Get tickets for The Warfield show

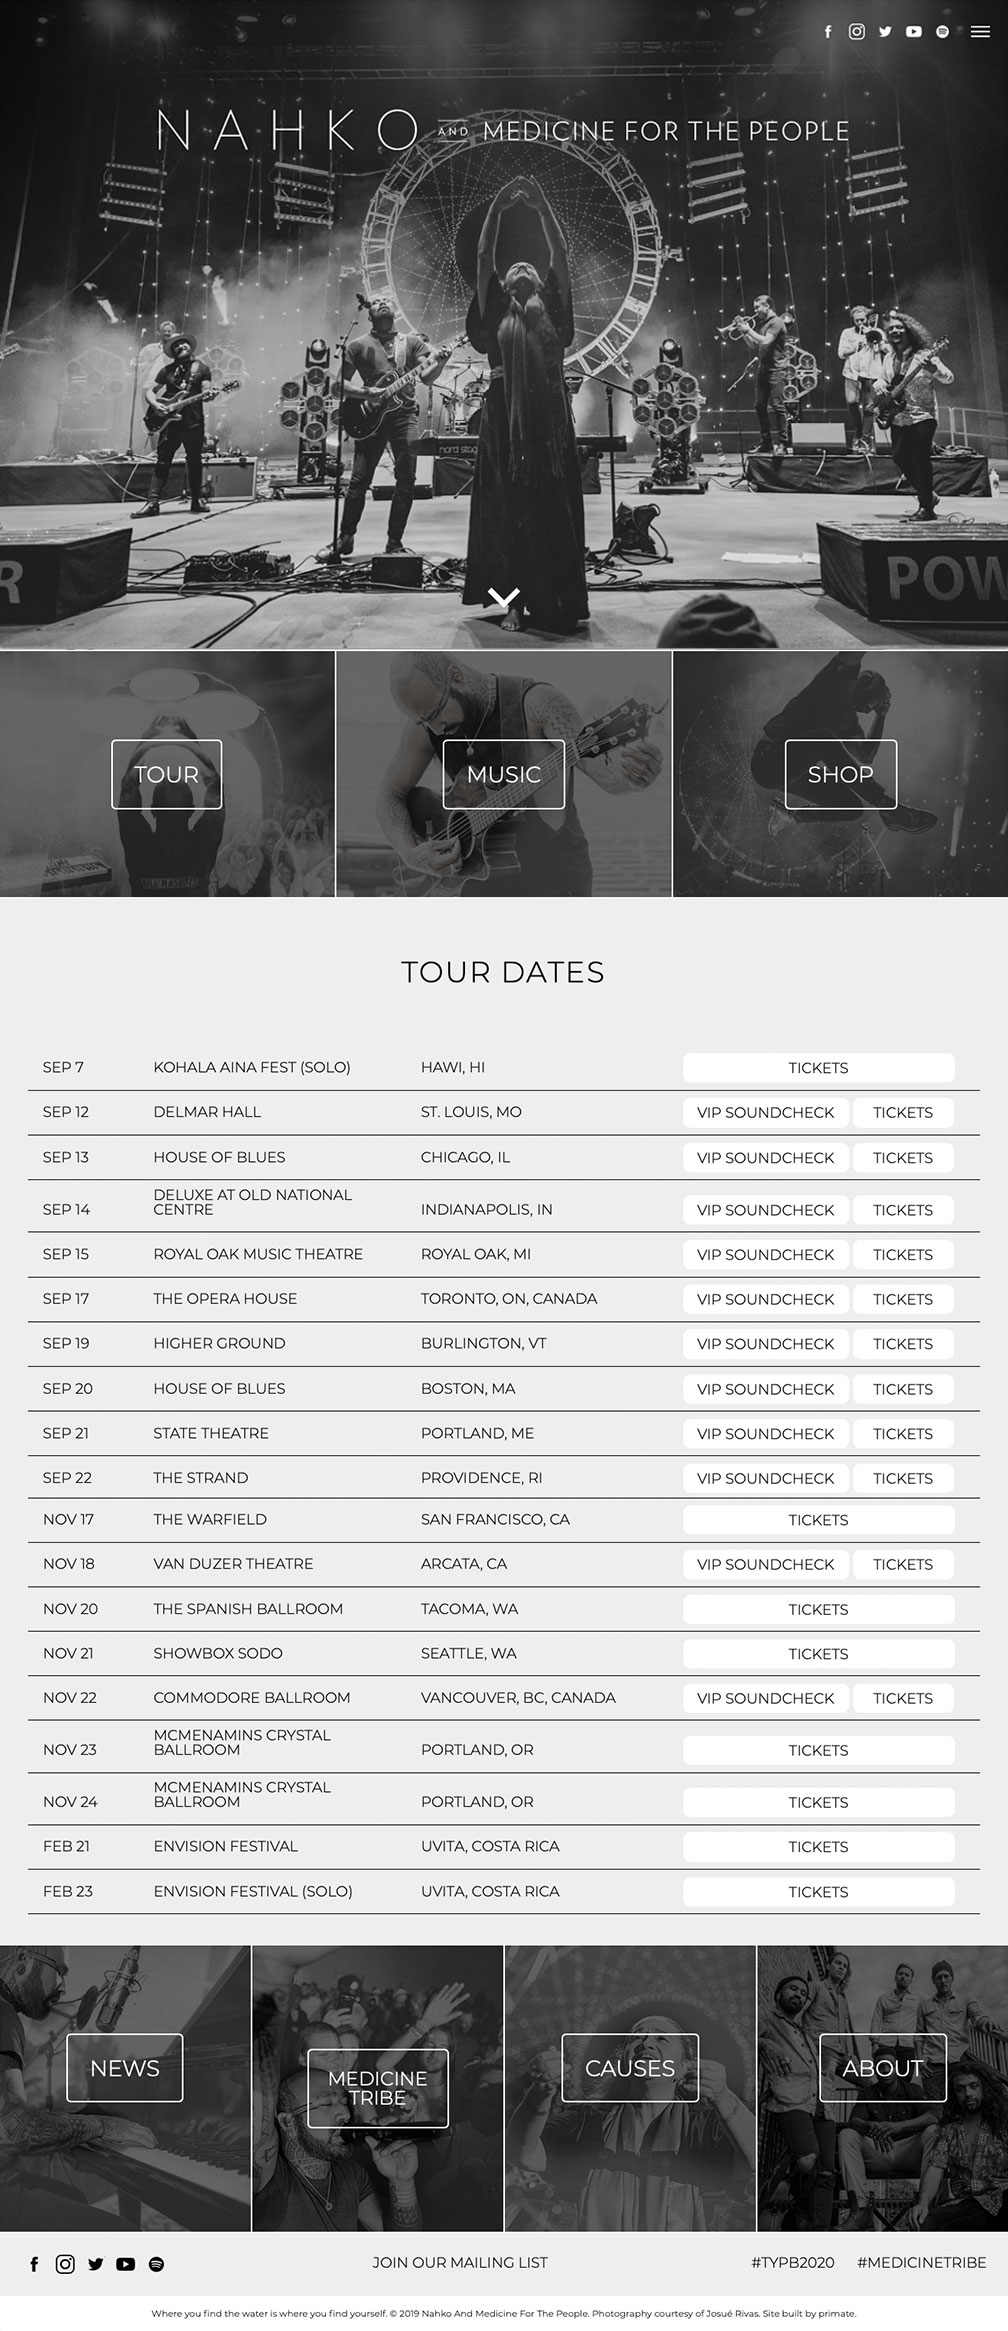coord(818,1519)
